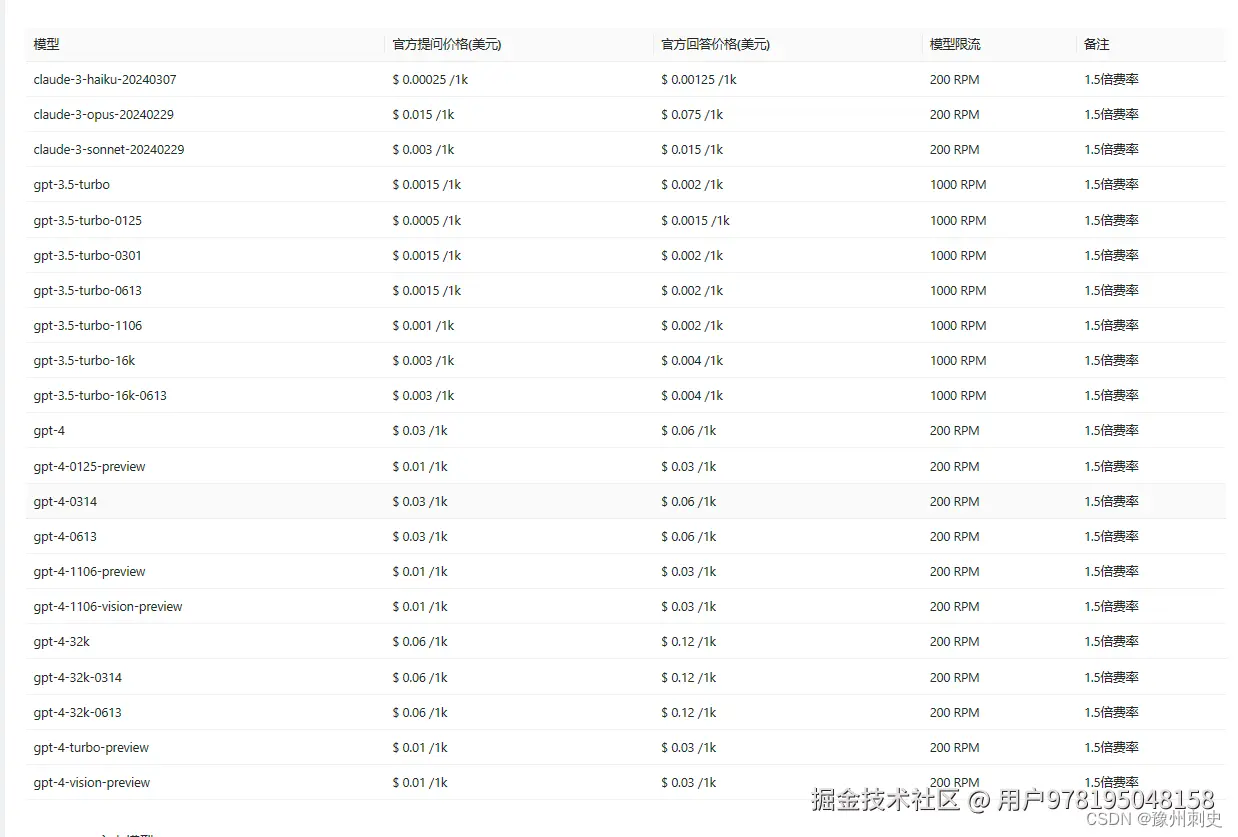
Task: Click the gpt-4-0125-preview model name
Action: (89, 466)
